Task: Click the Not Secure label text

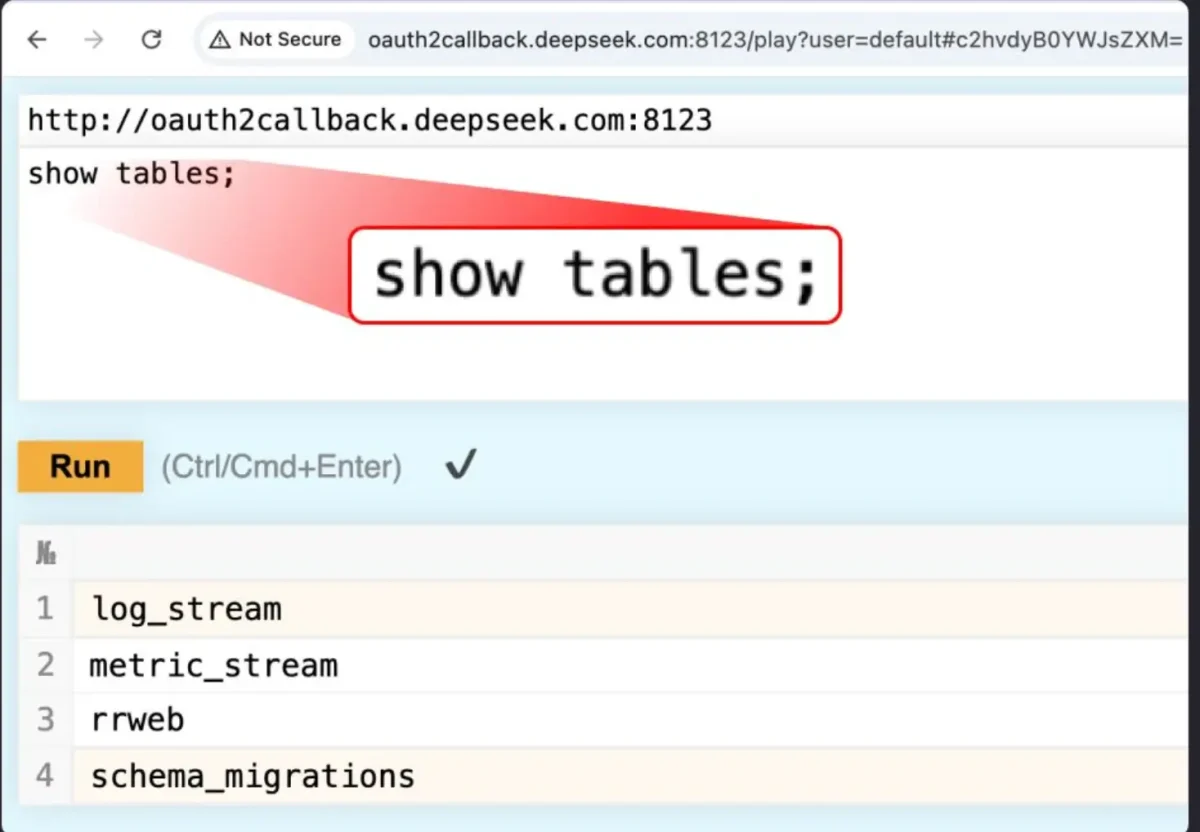Action: coord(291,40)
